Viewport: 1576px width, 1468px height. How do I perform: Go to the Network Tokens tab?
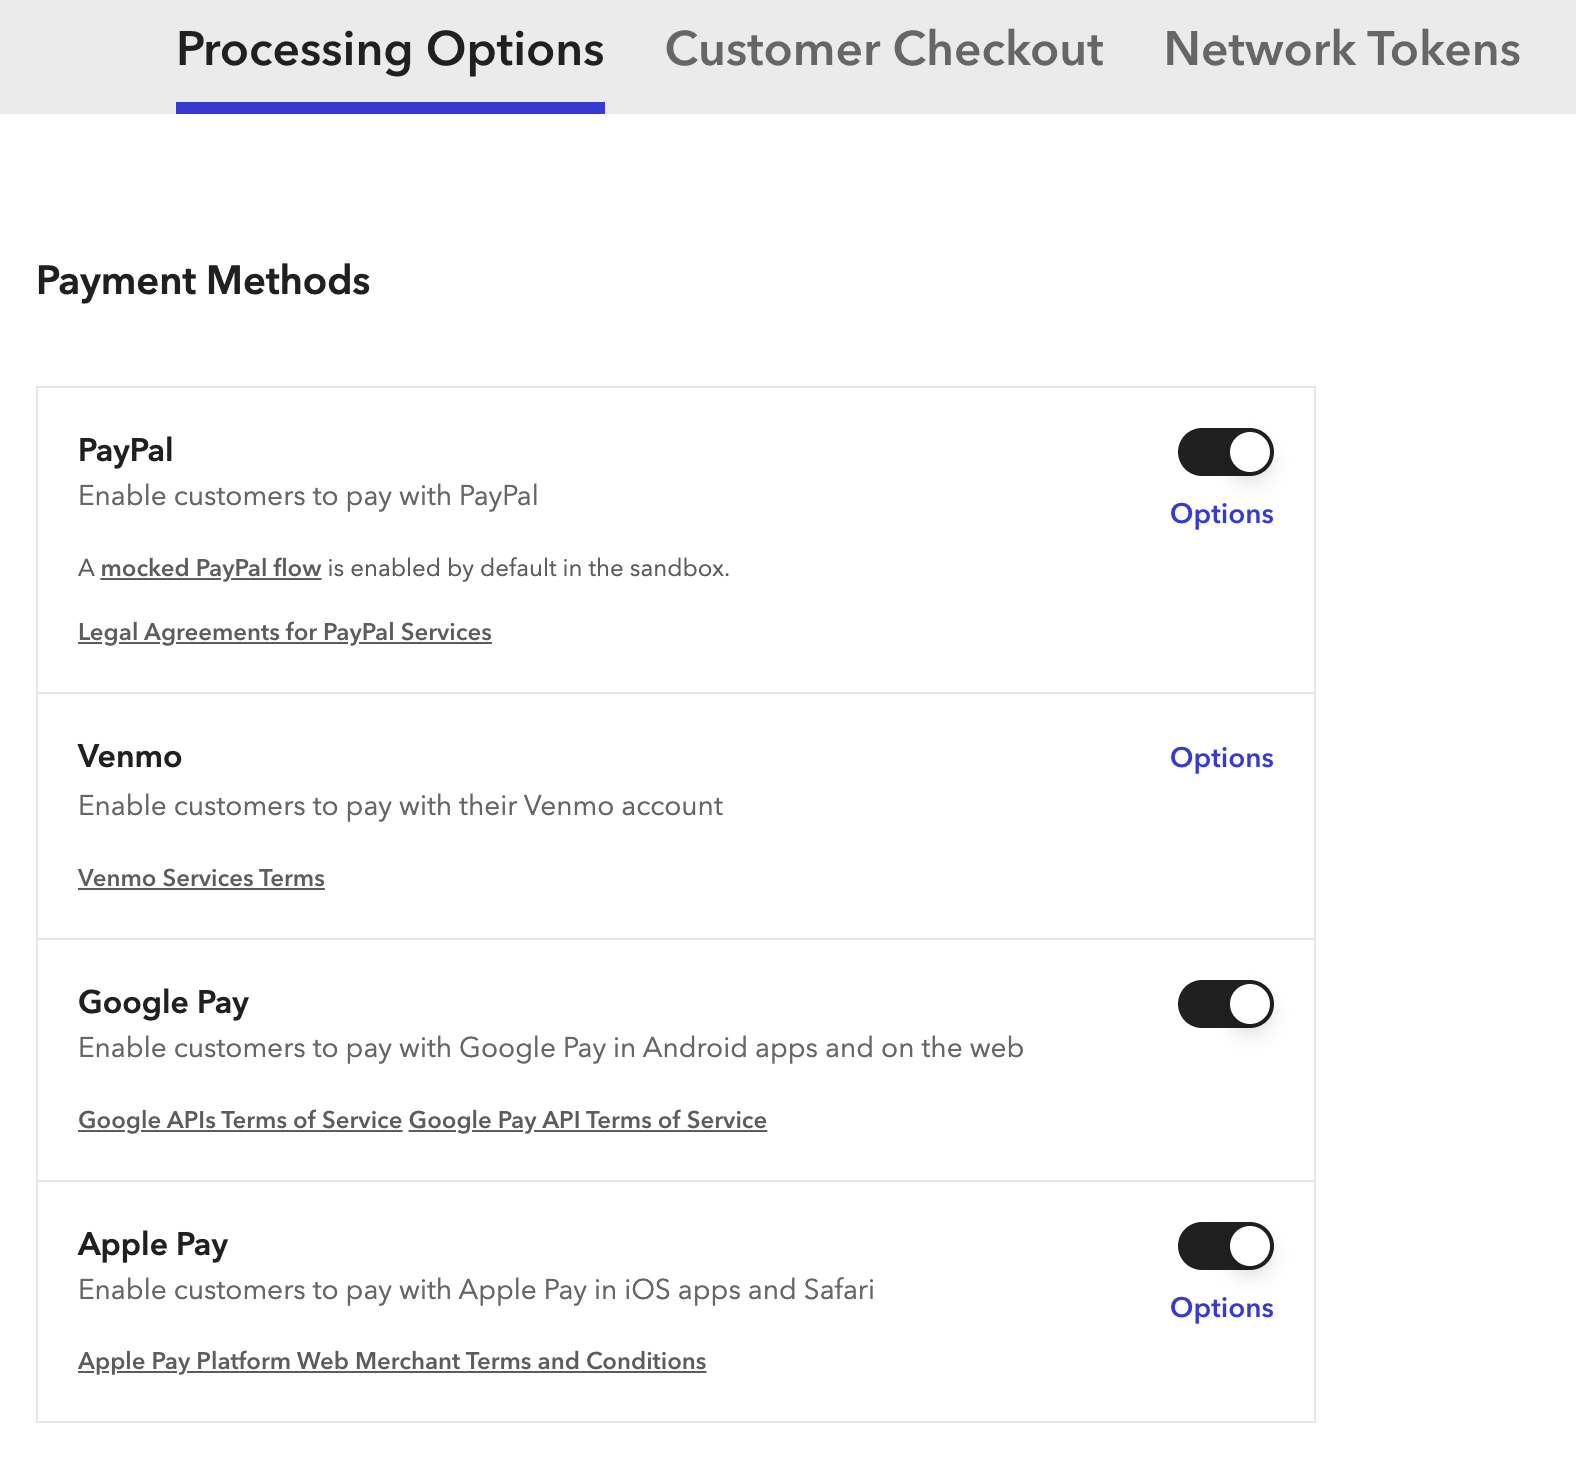tap(1342, 50)
